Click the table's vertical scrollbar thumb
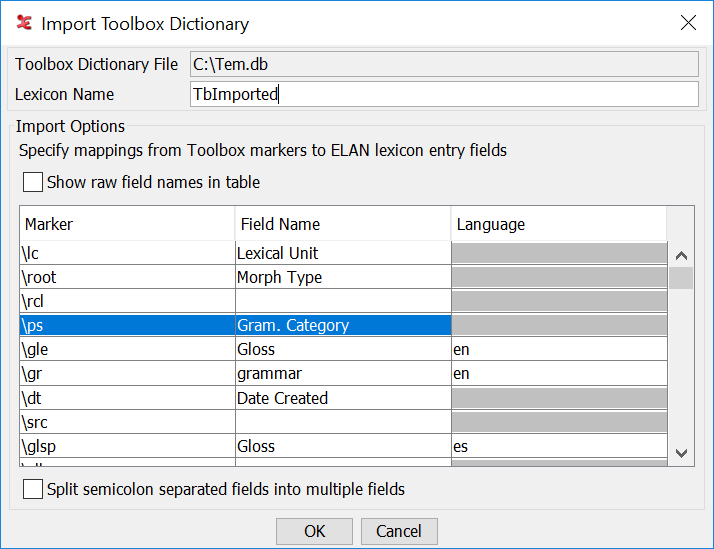This screenshot has width=714, height=549. [x=681, y=278]
